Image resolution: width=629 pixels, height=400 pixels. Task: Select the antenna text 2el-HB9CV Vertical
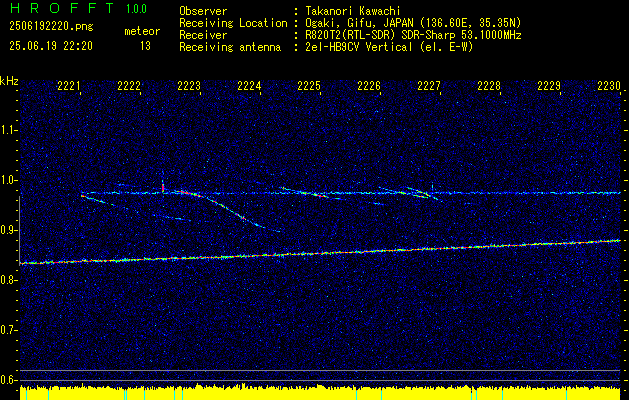359,47
